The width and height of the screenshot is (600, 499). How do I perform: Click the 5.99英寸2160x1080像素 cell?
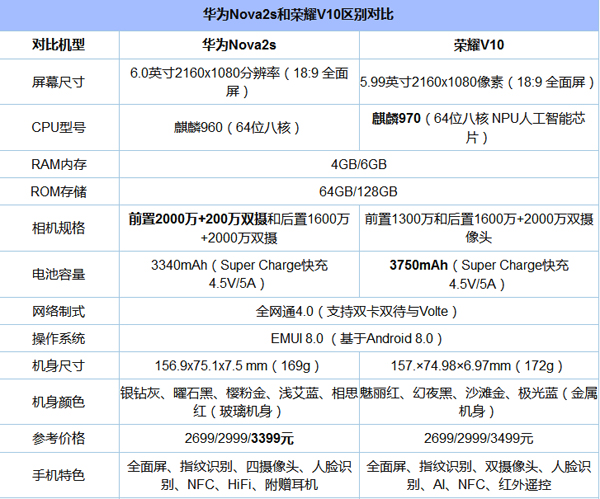(478, 82)
